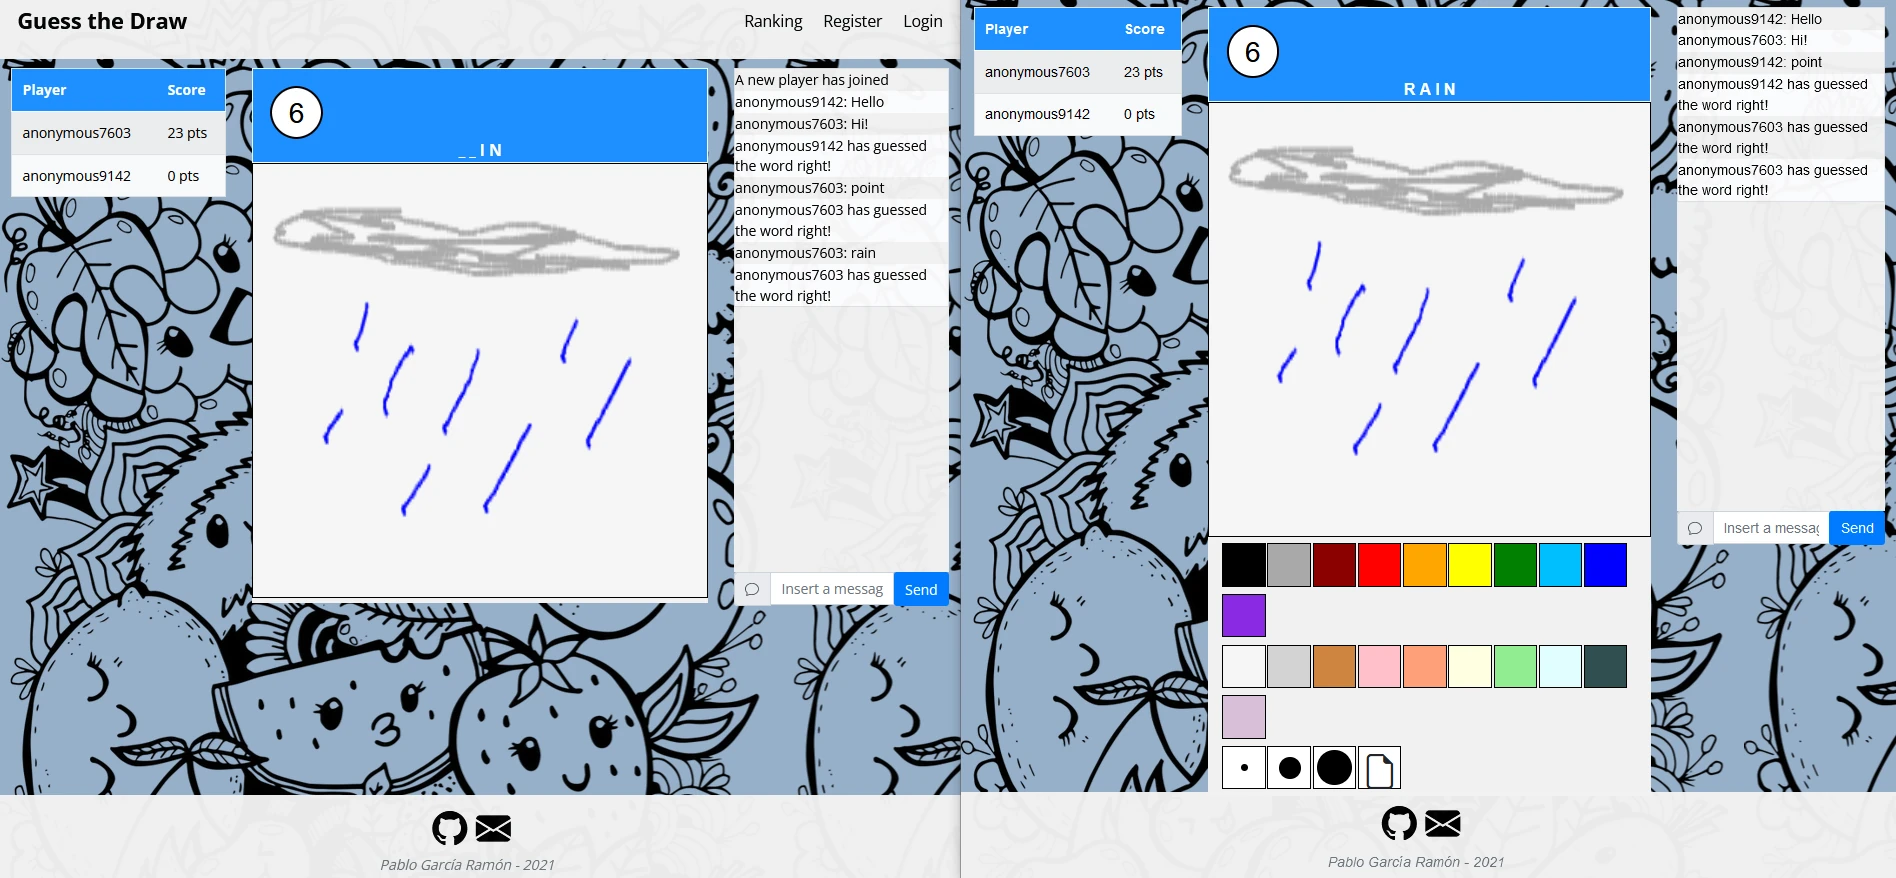
Task: Pick the light green color swatch
Action: click(x=1515, y=666)
